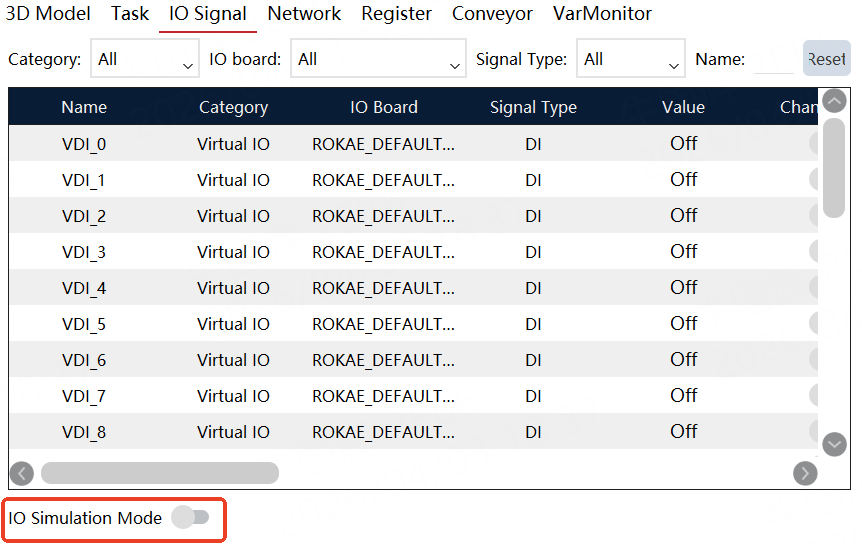Toggle the change switch for VDI_0
862x544 pixels.
coord(814,144)
